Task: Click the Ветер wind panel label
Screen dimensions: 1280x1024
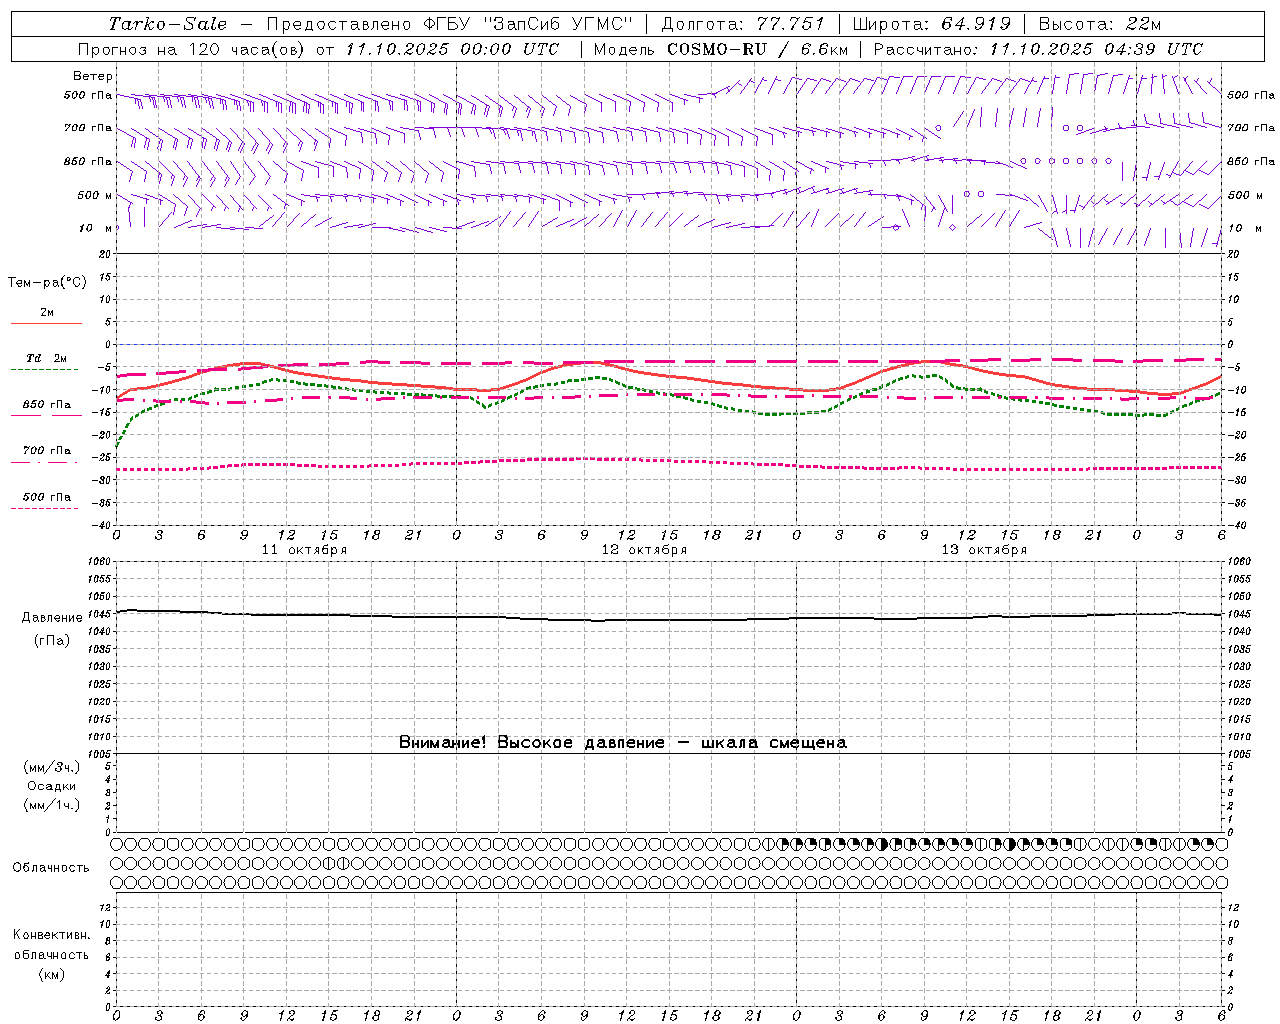Action: coord(93,76)
